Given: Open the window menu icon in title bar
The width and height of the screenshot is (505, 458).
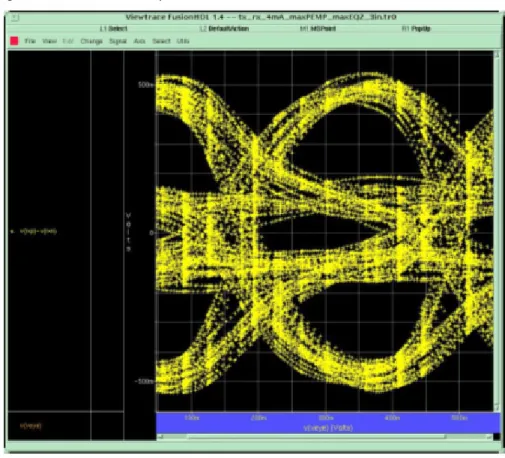Looking at the screenshot, I should coord(15,17).
